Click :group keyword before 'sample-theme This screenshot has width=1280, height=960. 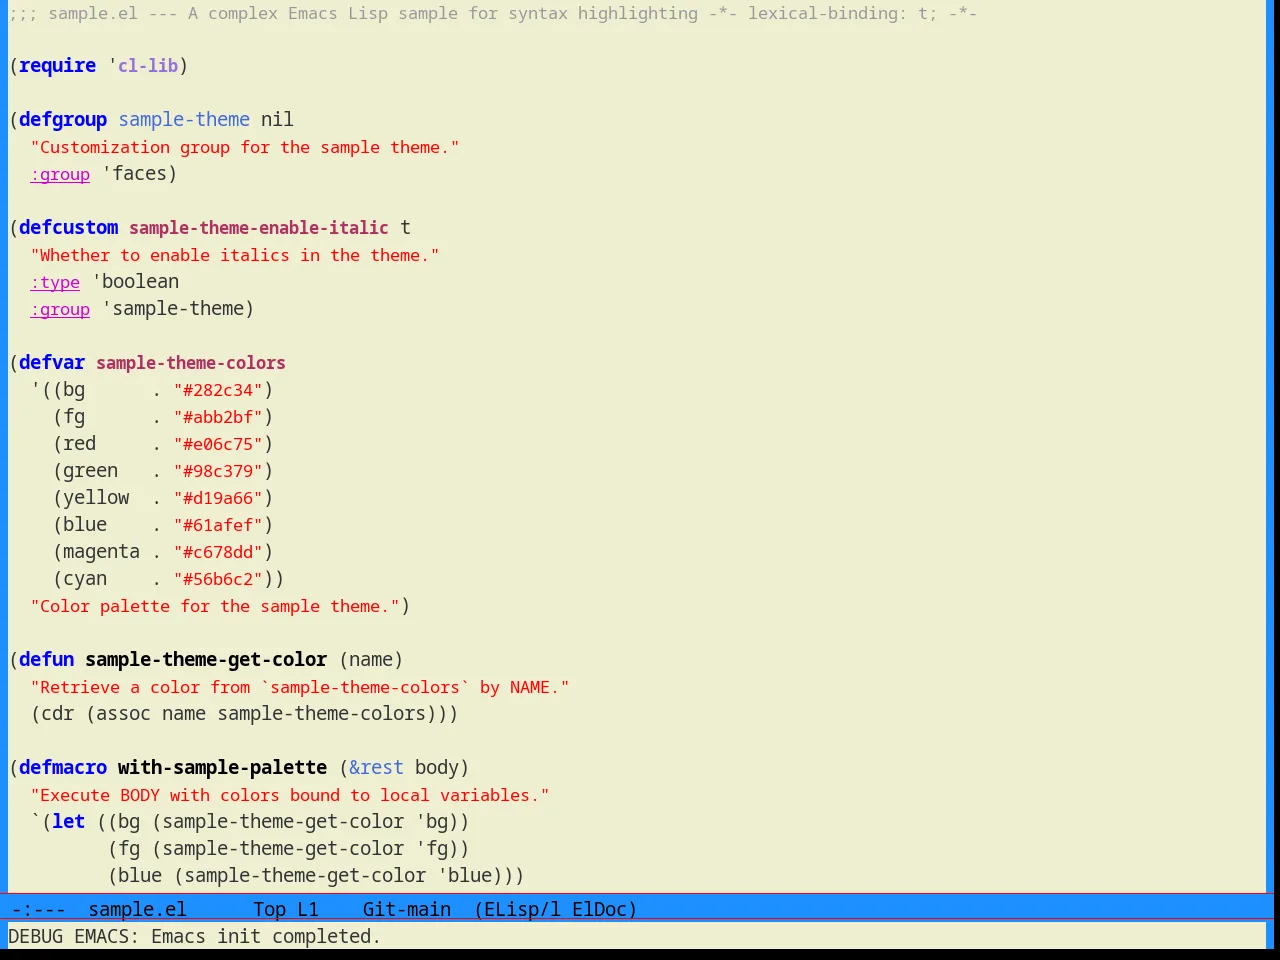coord(60,309)
